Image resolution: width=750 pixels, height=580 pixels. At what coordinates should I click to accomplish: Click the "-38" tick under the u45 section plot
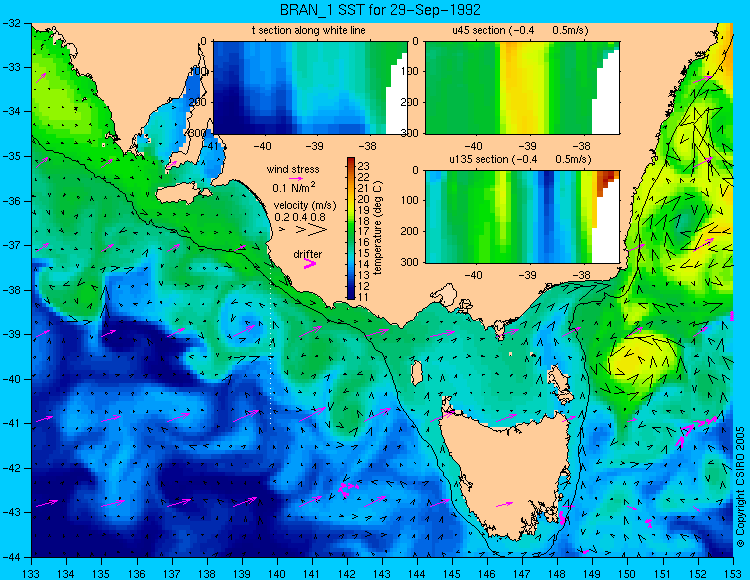click(581, 146)
